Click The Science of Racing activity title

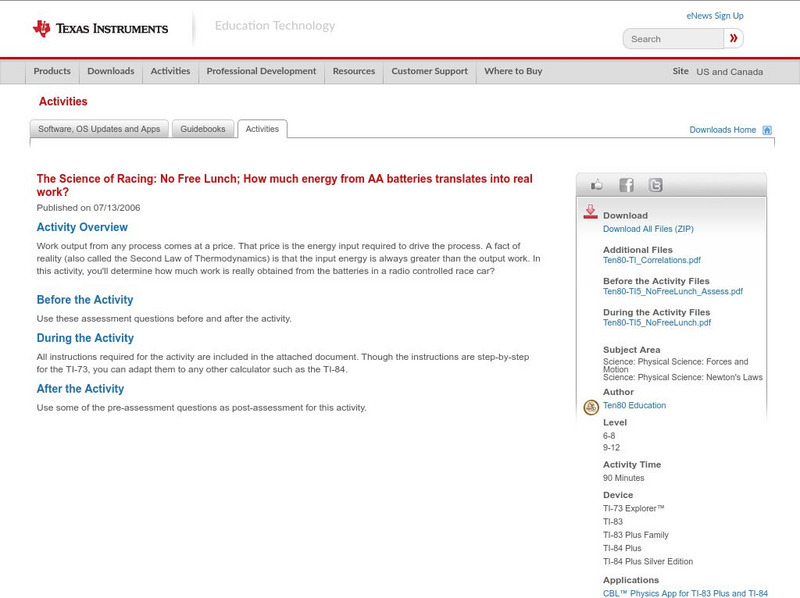(x=284, y=185)
